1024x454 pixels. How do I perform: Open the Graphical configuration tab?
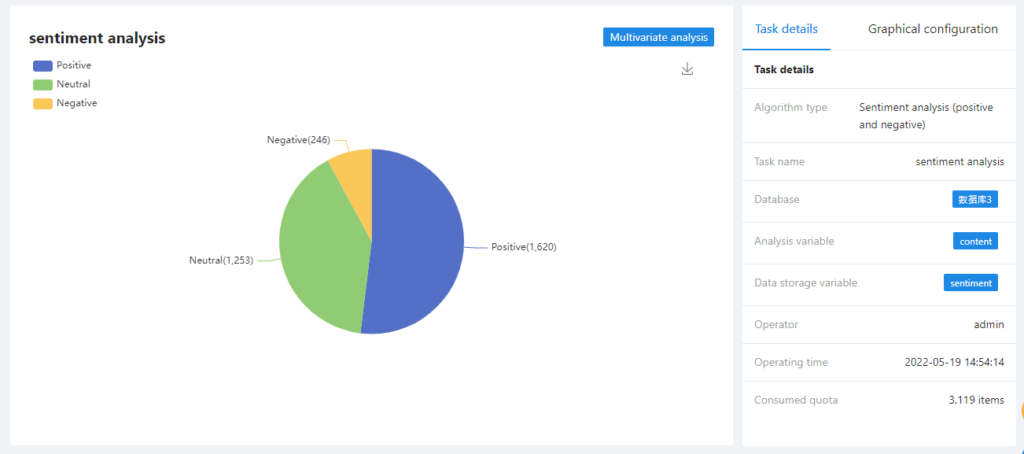(x=932, y=29)
